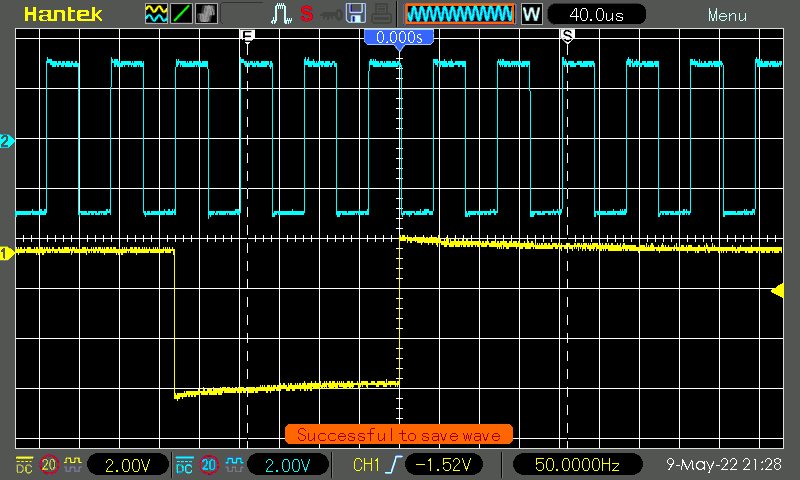Click the W window mode icon

[531, 14]
